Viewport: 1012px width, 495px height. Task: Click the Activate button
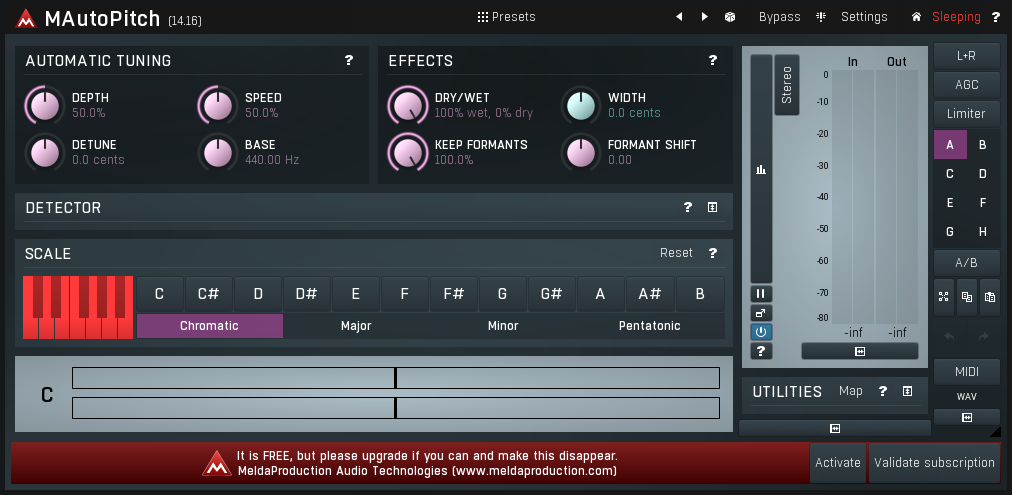(x=837, y=463)
